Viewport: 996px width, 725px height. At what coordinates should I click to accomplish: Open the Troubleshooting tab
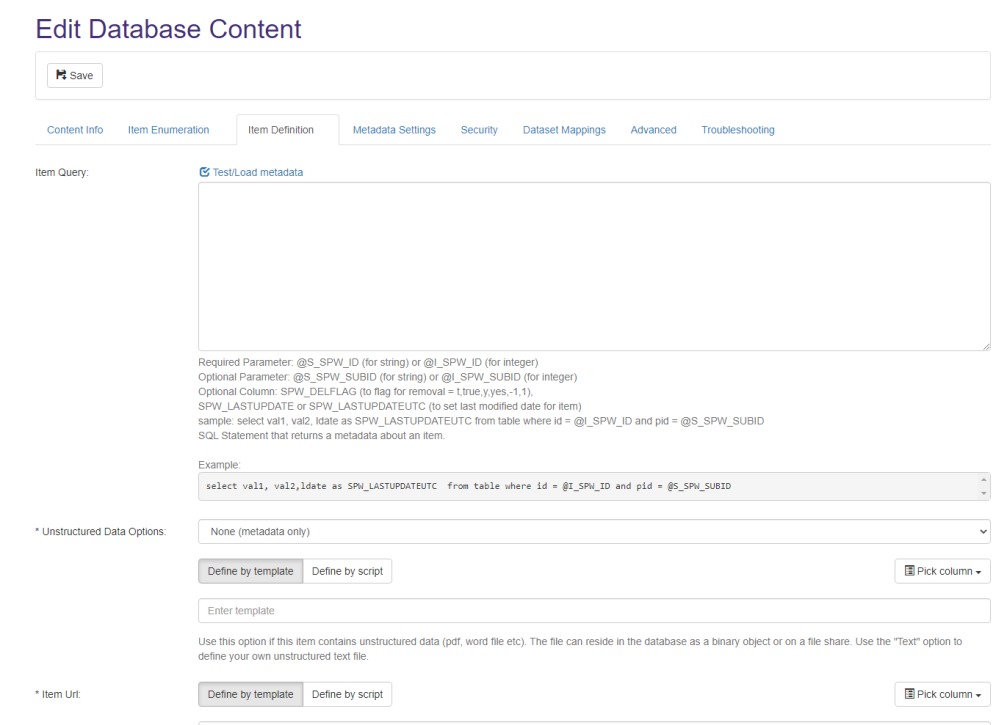[737, 130]
